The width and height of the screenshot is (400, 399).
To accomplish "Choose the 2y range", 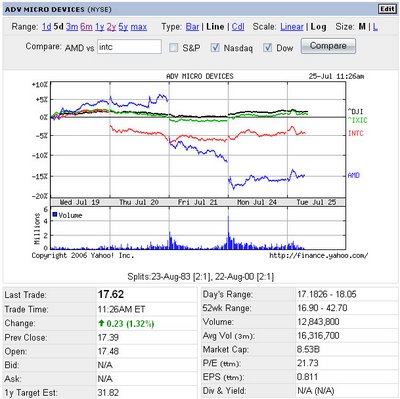I will click(x=111, y=27).
